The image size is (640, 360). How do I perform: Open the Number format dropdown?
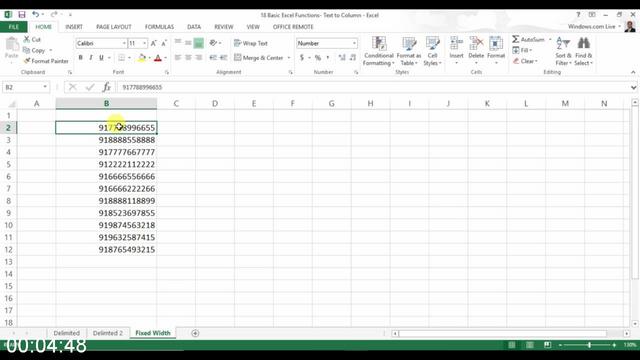click(354, 43)
